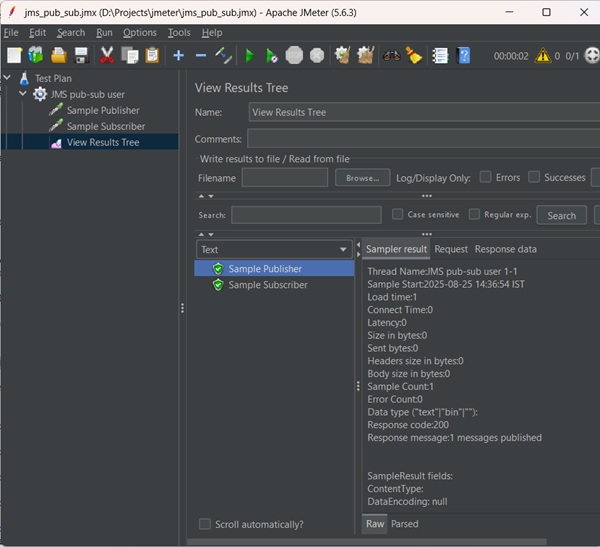Click the Browse... button
This screenshot has width=600, height=547.
[362, 178]
